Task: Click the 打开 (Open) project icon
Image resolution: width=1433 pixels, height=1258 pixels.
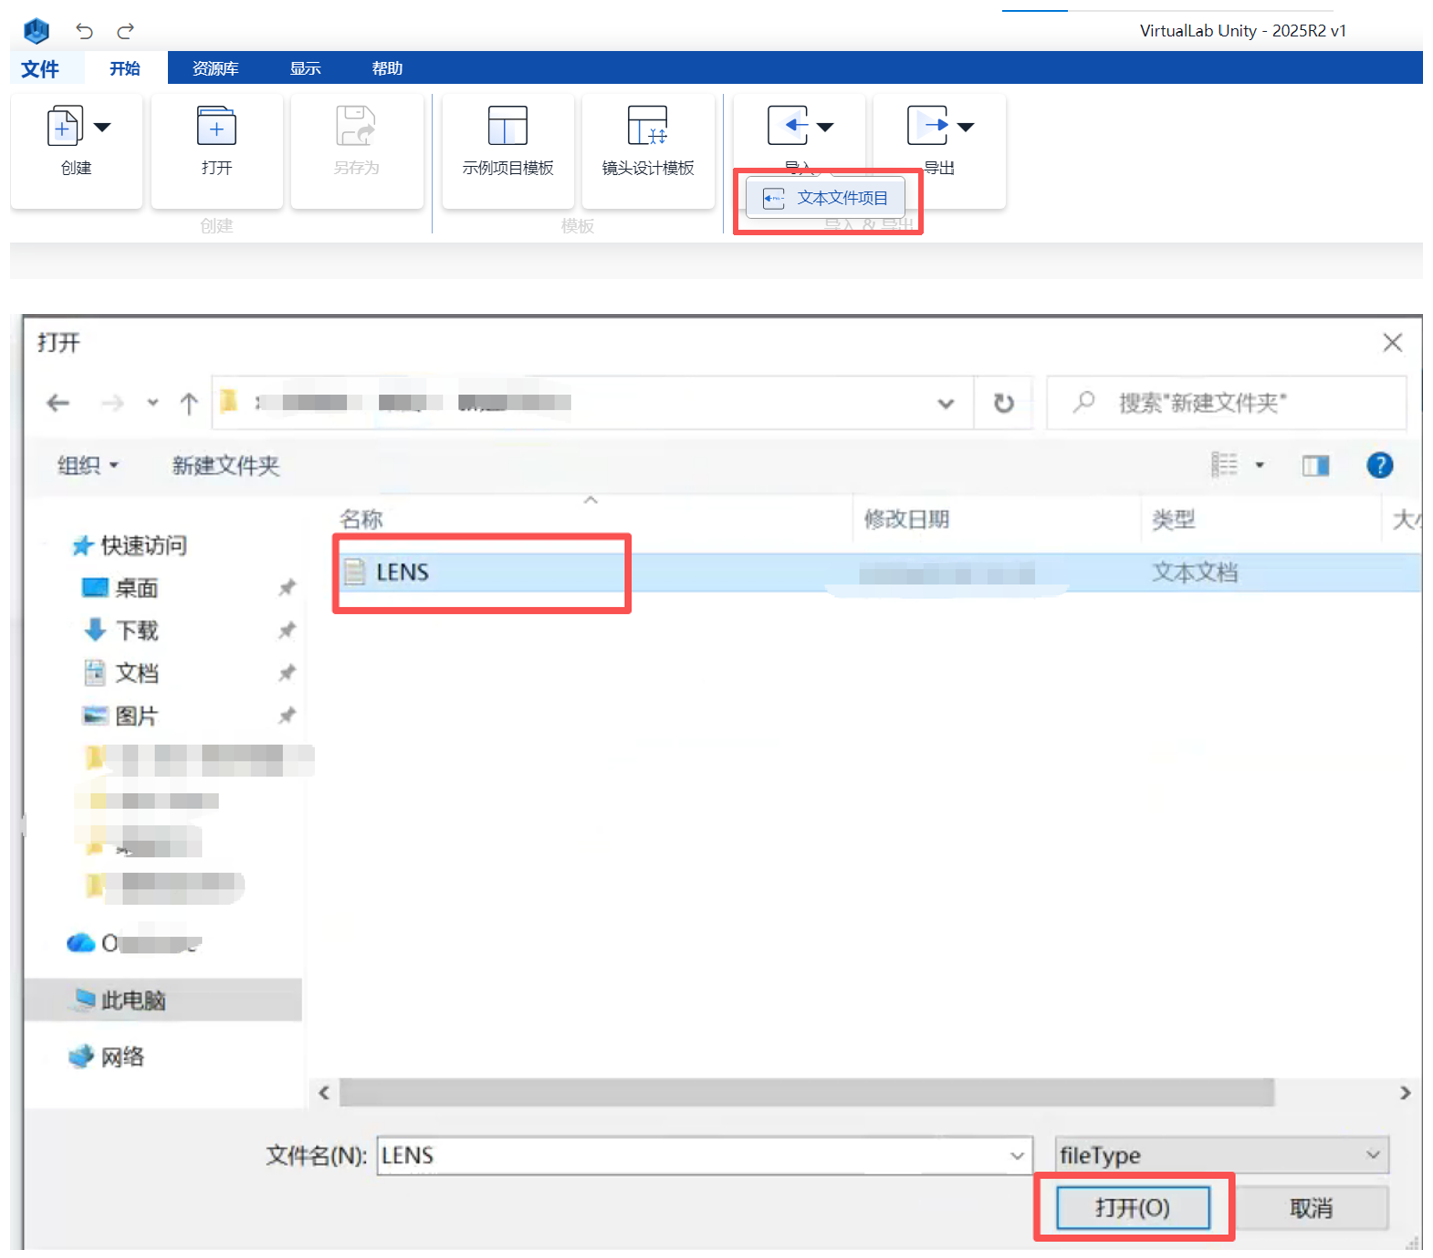Action: 216,127
